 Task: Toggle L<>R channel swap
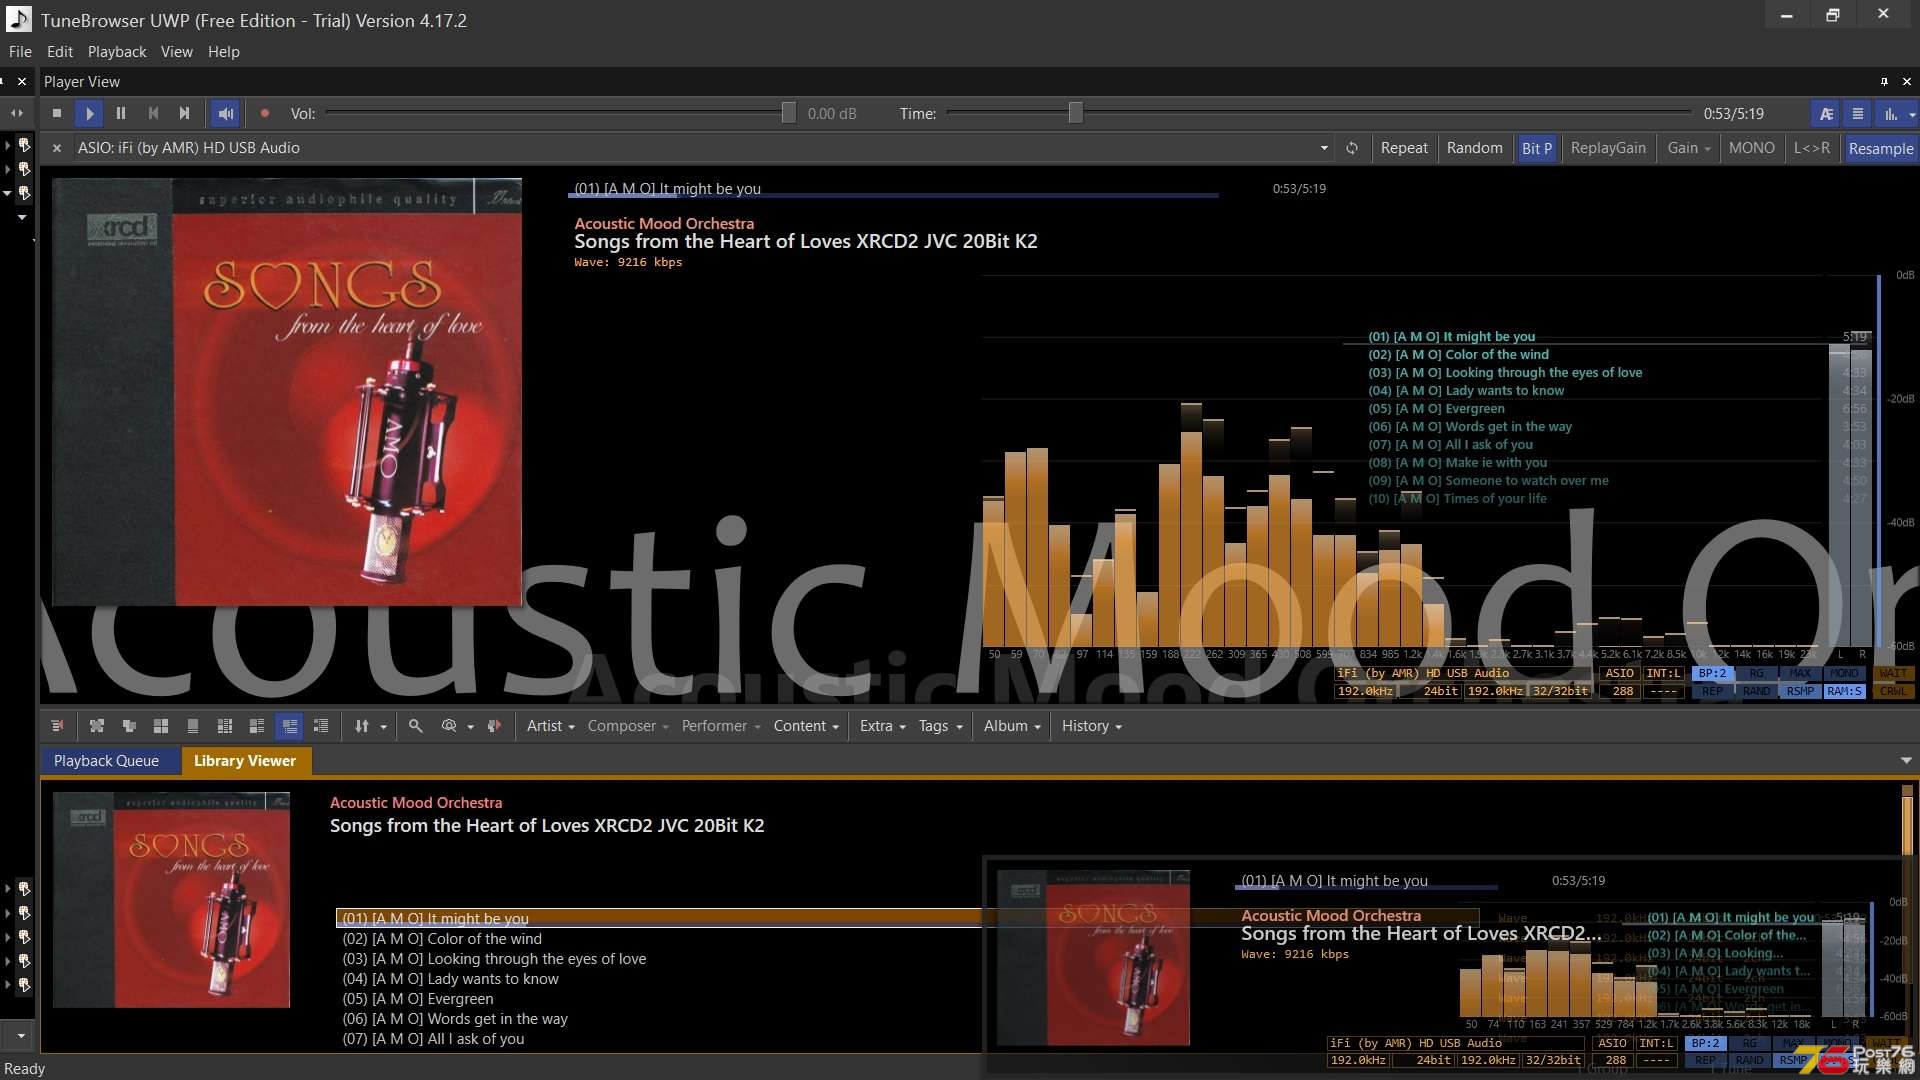coord(1811,148)
